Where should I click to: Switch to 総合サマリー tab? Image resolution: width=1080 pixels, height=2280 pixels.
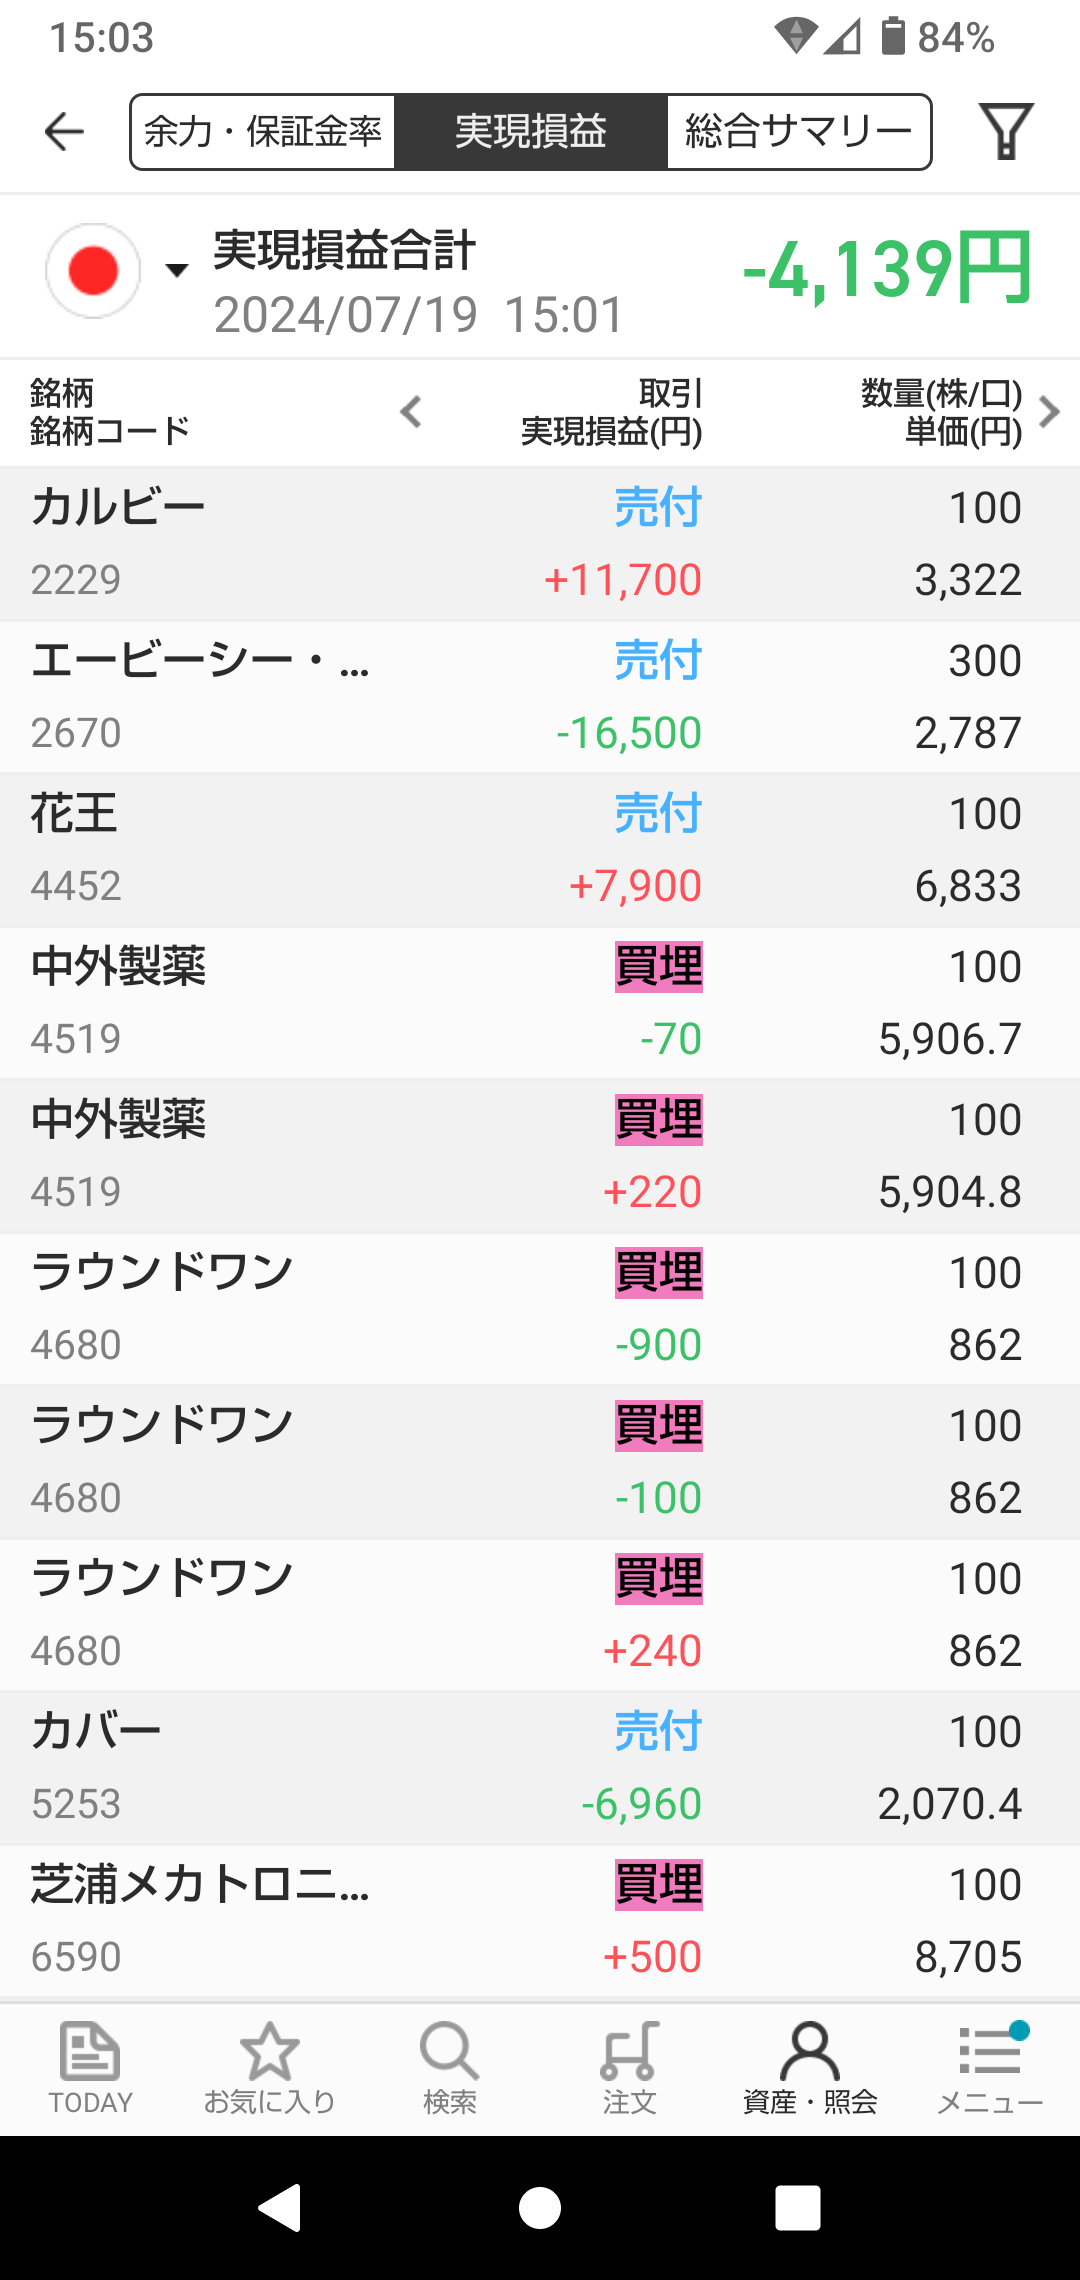(x=798, y=132)
